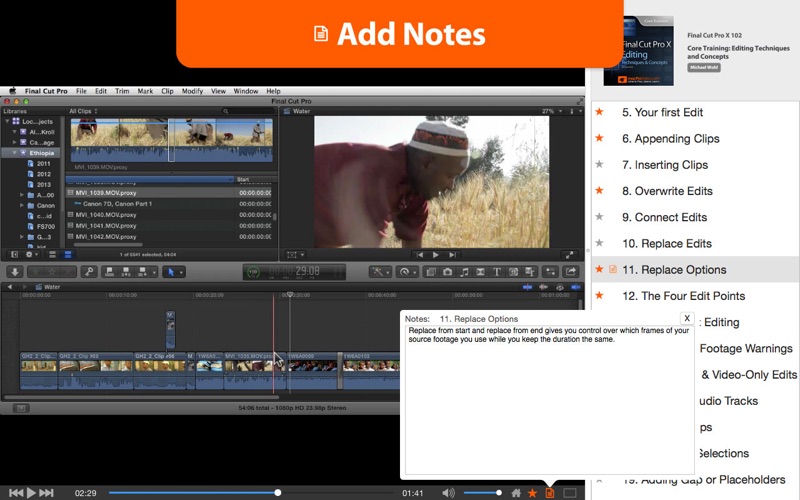Open the Trim menu
800x500 pixels.
[122, 91]
